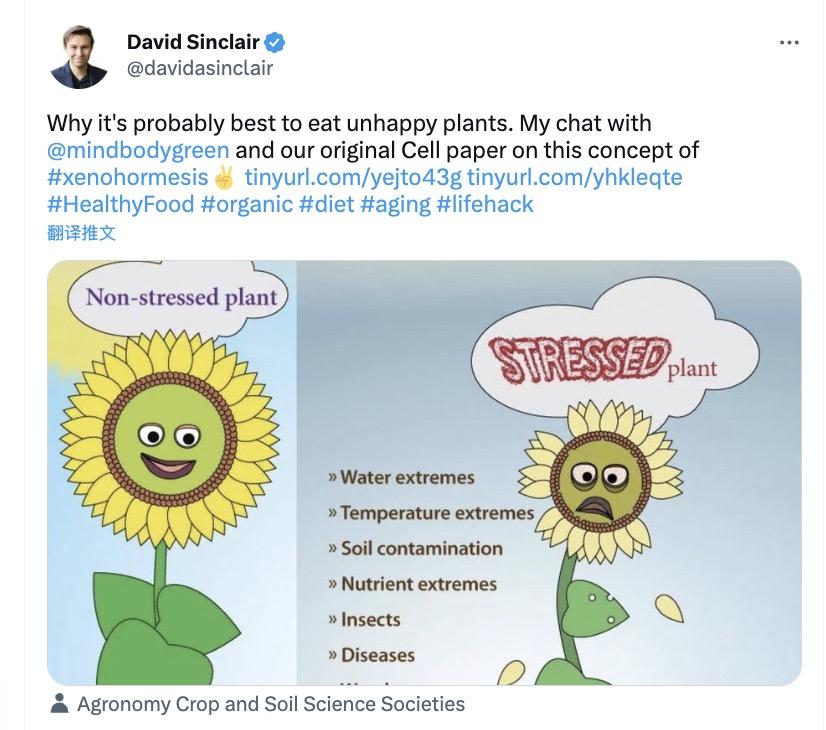Open the Agronomy Crop and Soil Science Societies tag
The height and width of the screenshot is (730, 826).
[x=270, y=704]
